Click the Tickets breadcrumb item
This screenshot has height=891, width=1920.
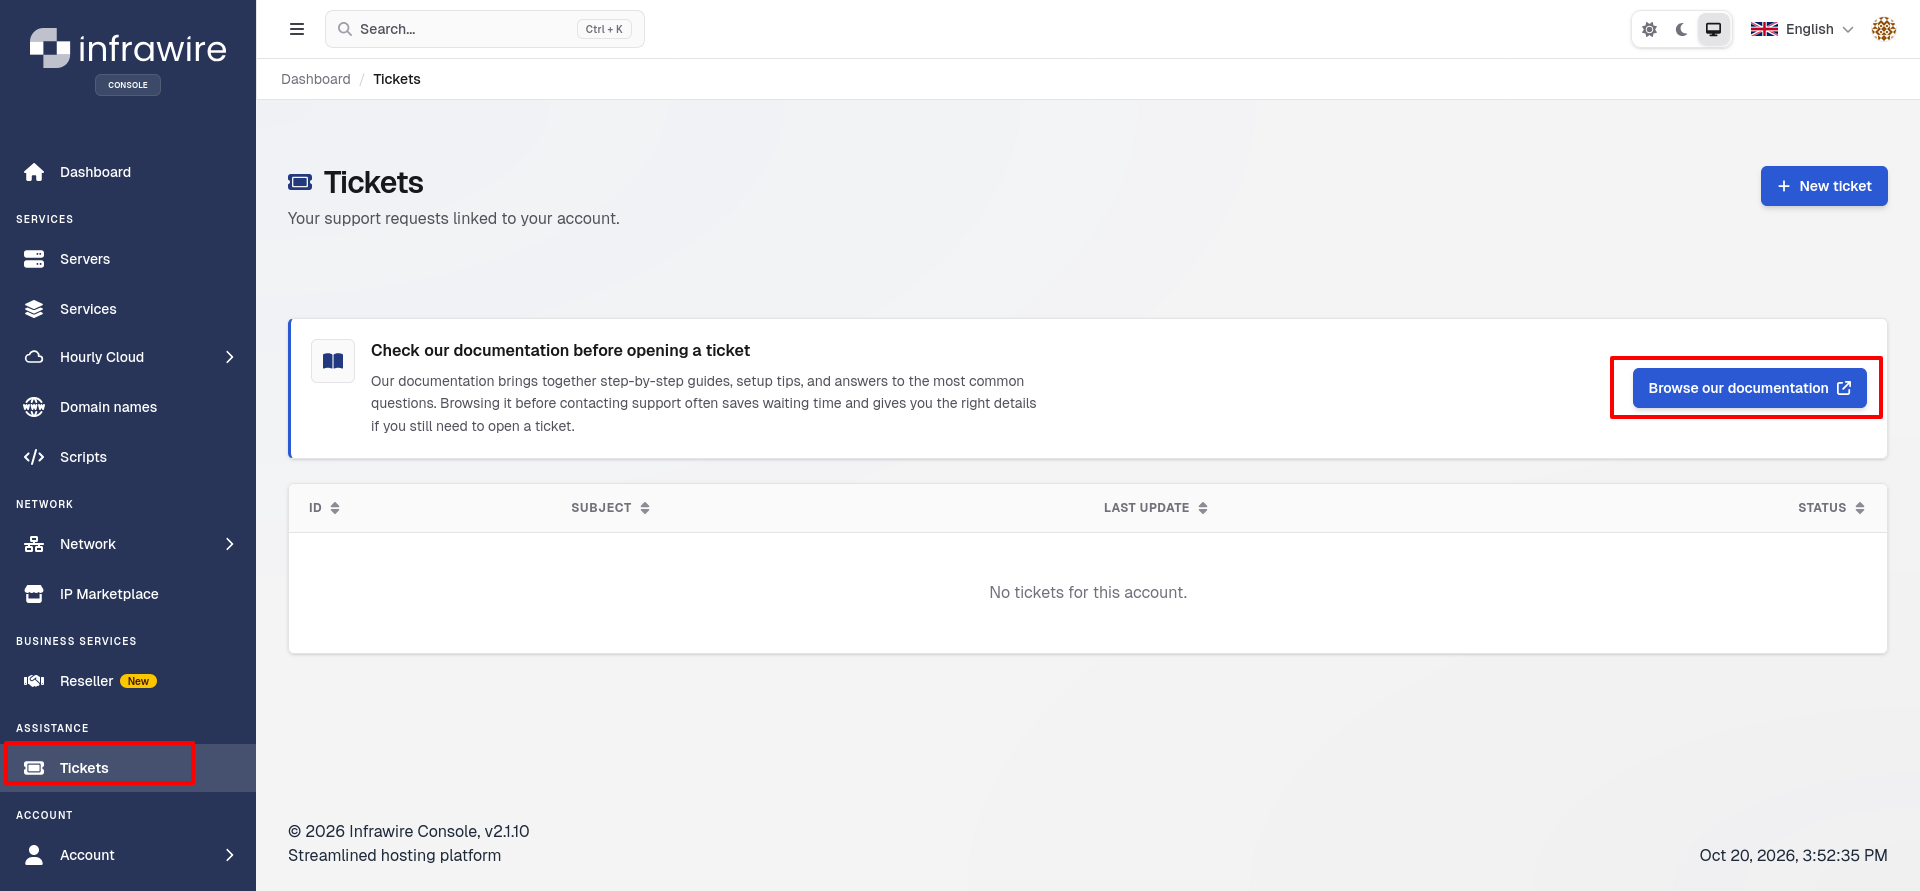pos(397,79)
